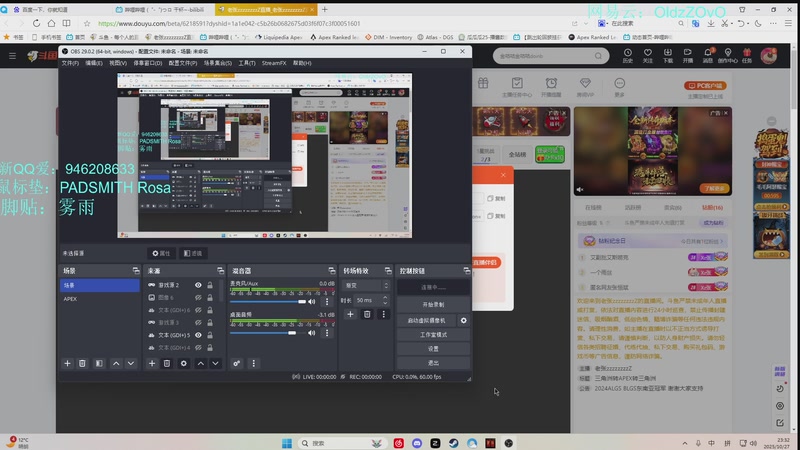Image resolution: width=800 pixels, height=450 pixels.
Task: Open the source 属性 properties button
Action: tap(161, 253)
